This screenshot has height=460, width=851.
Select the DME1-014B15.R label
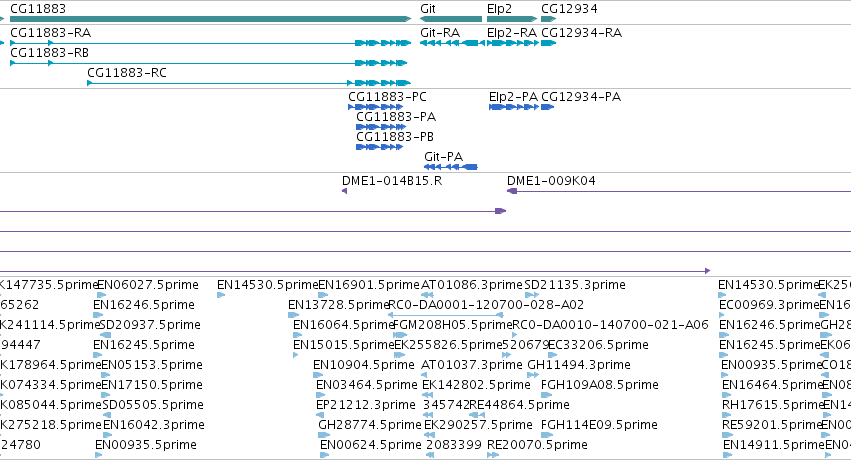pos(392,181)
